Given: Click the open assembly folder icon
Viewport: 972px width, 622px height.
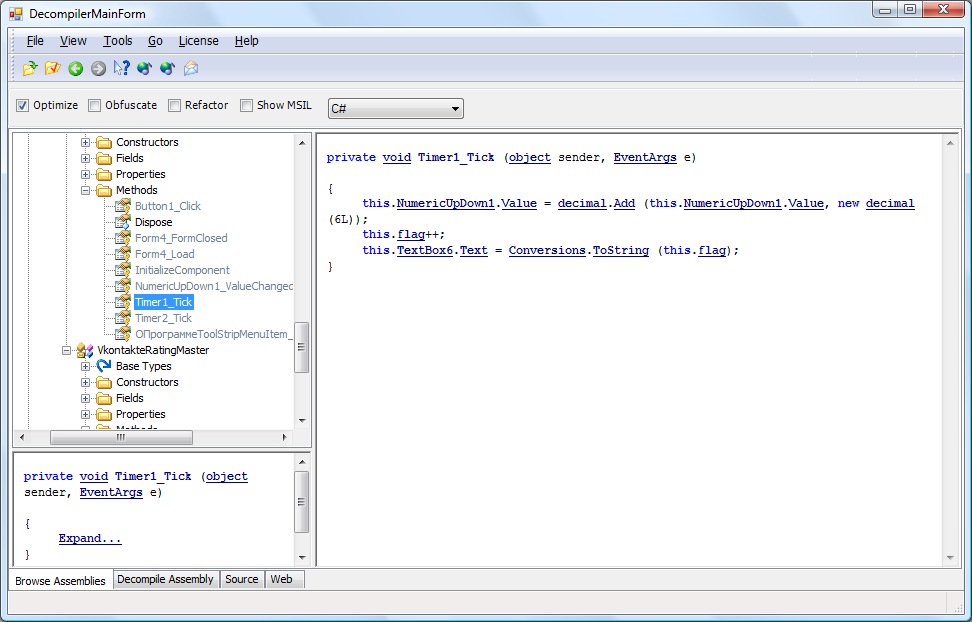Looking at the screenshot, I should click(x=30, y=68).
